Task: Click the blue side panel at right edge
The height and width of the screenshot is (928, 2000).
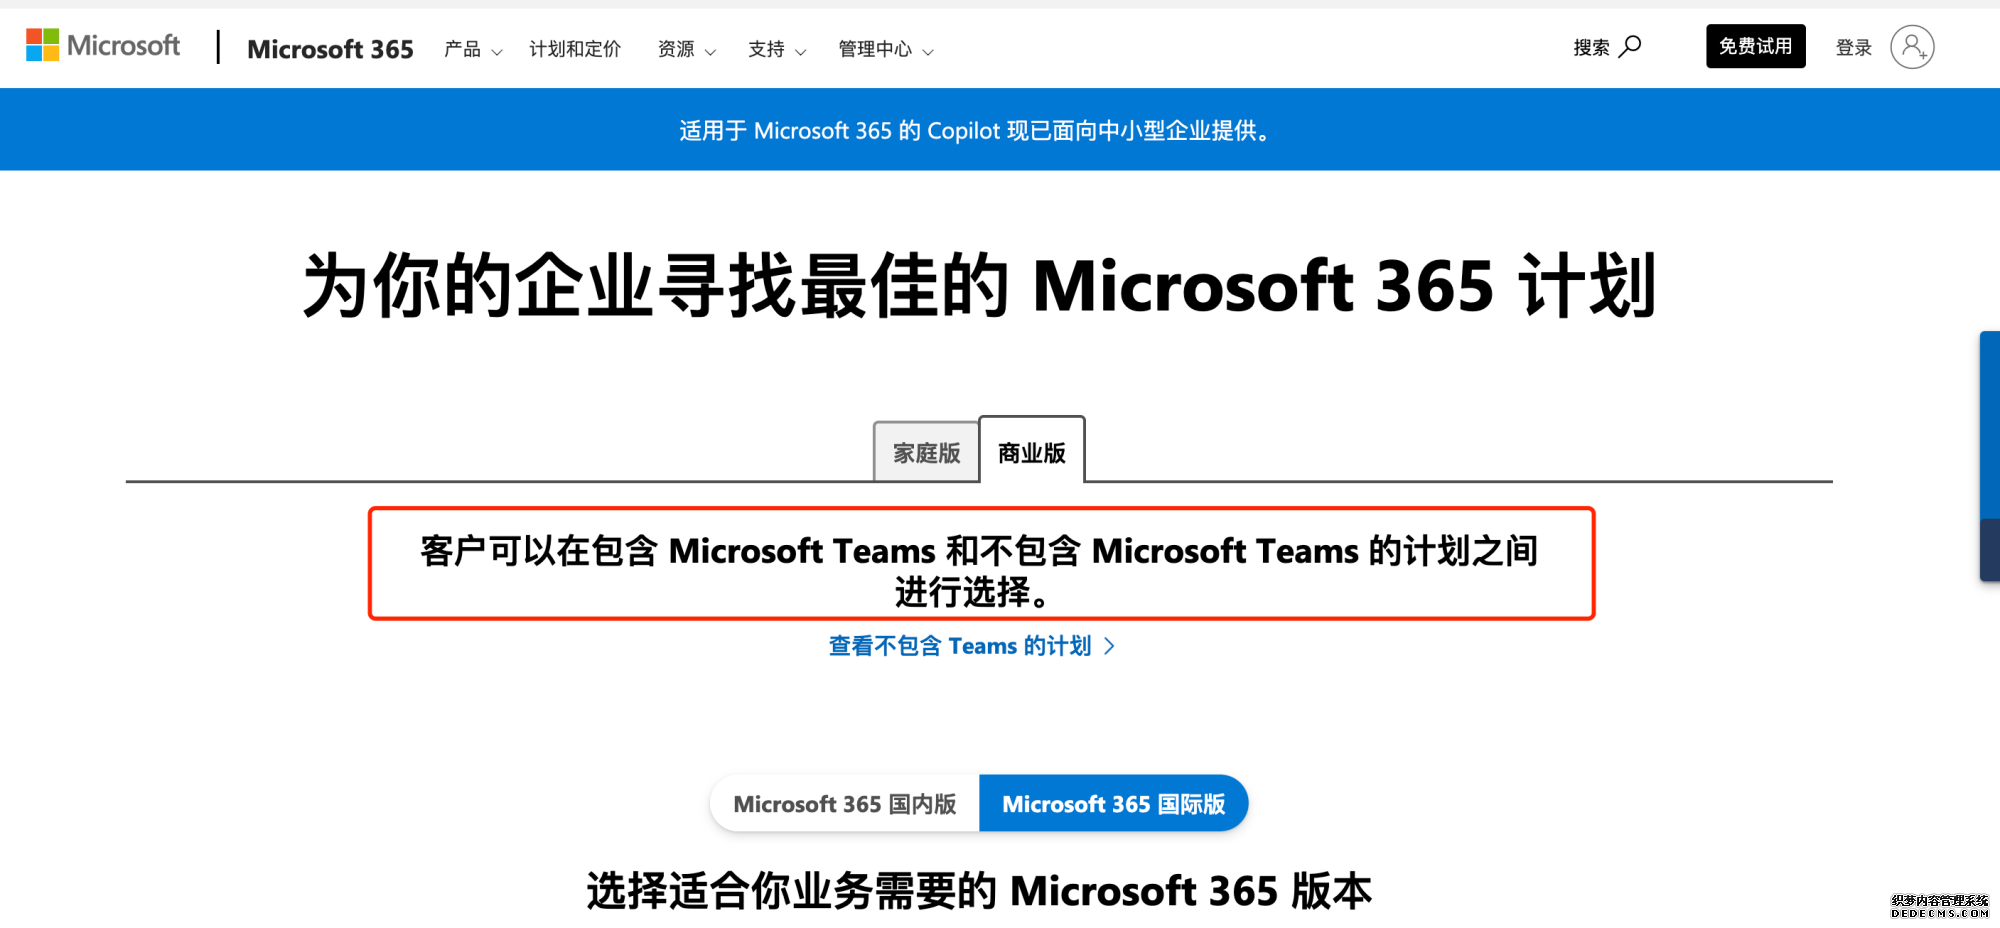Action: coord(1990,456)
